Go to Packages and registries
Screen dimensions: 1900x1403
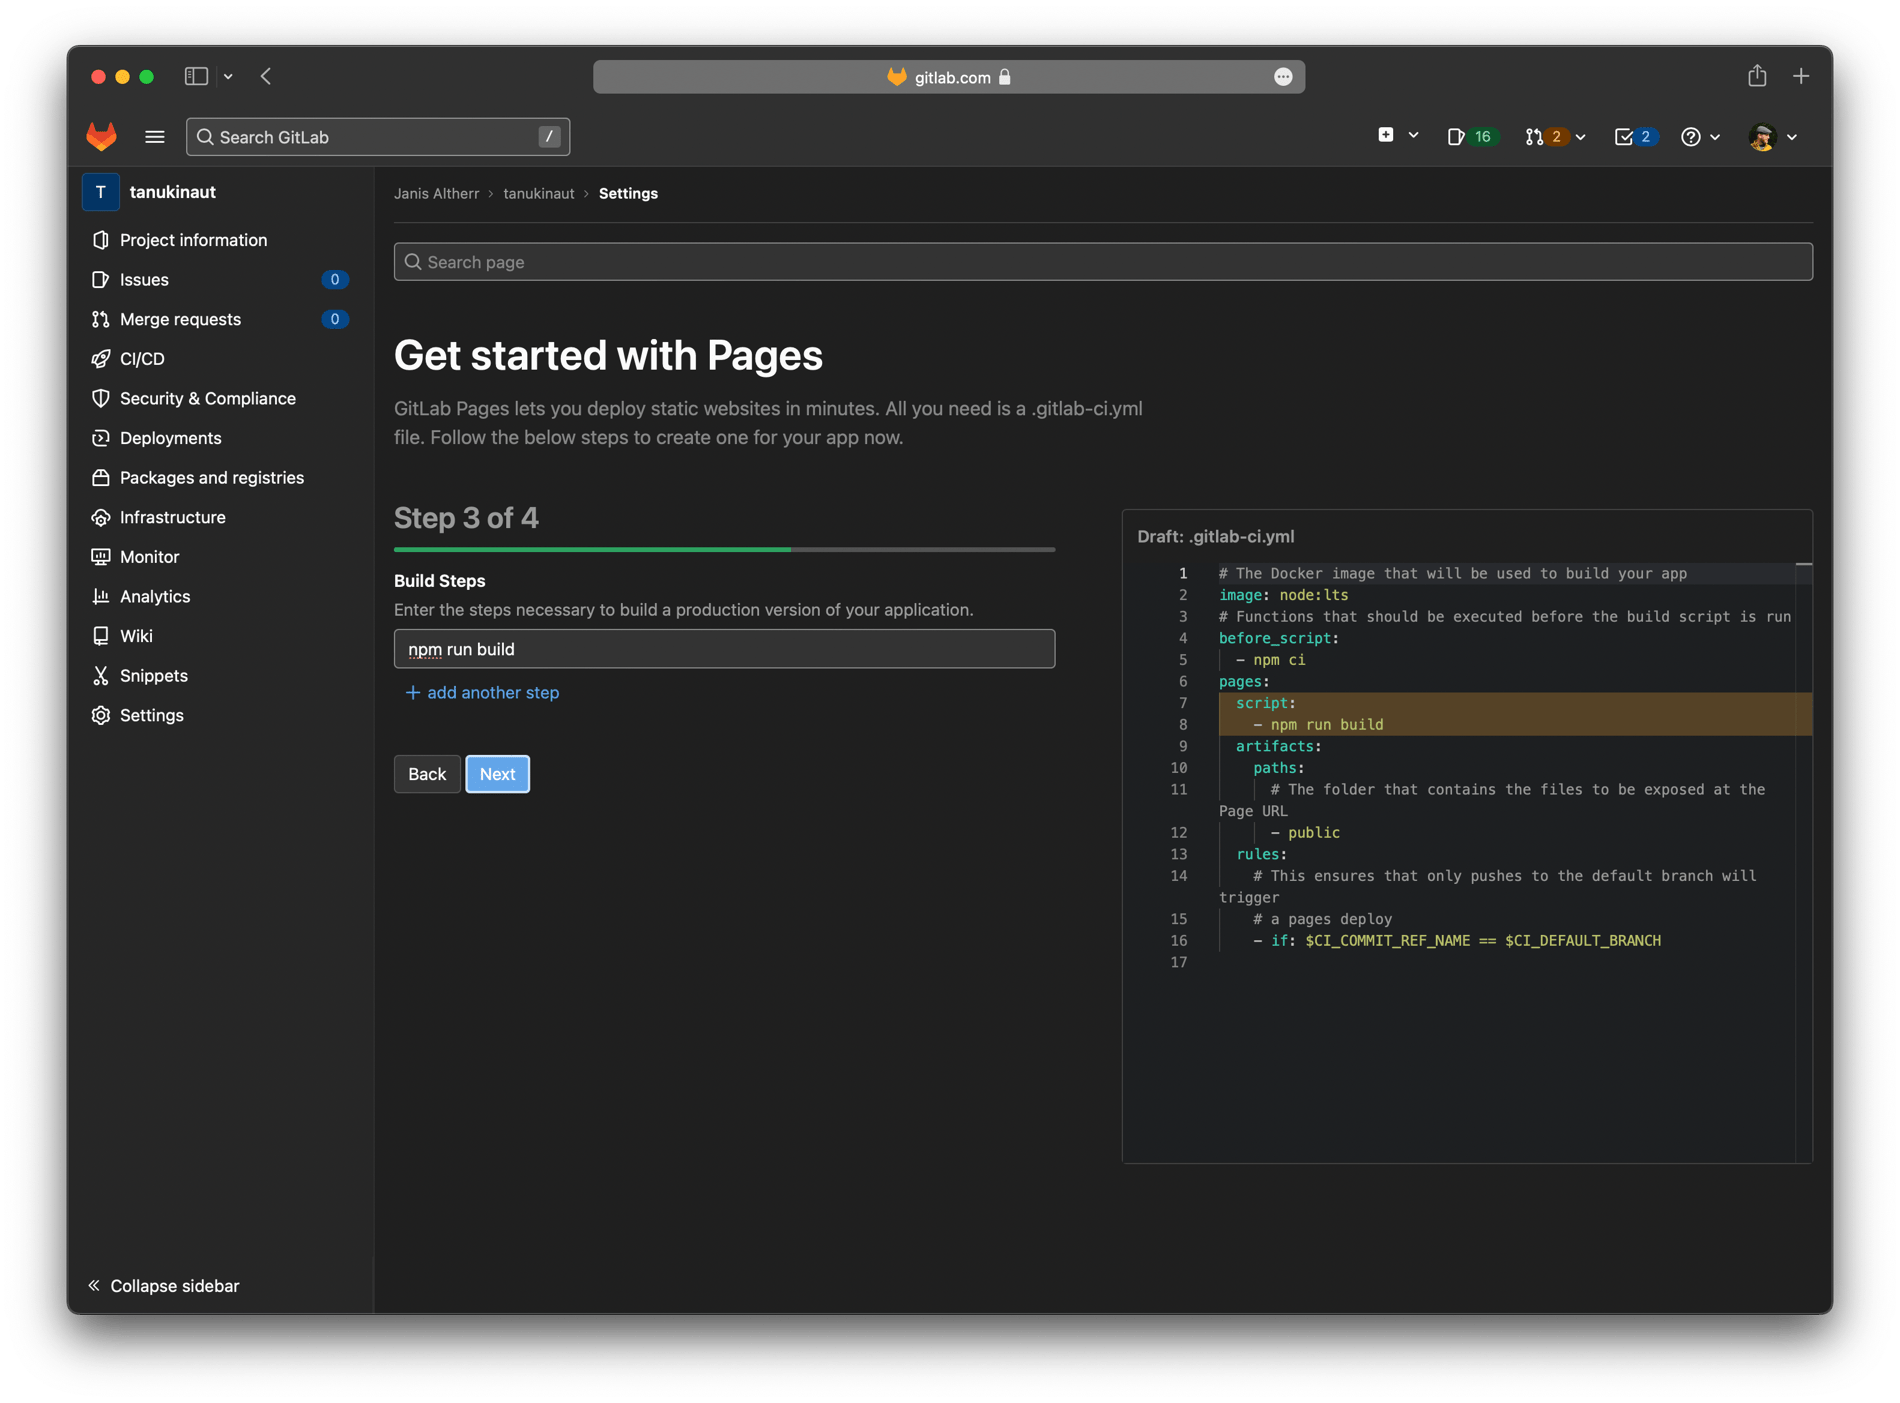(211, 477)
